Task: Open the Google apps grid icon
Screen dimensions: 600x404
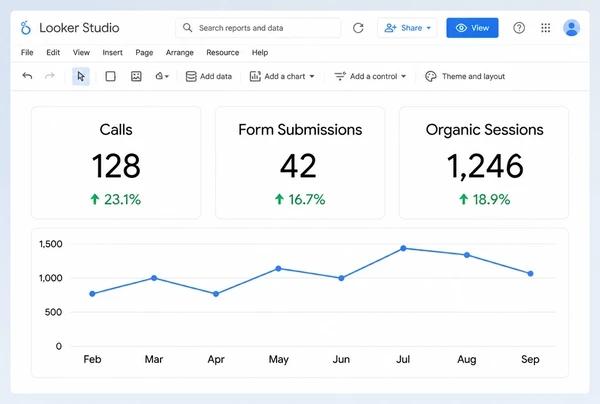Action: click(545, 28)
